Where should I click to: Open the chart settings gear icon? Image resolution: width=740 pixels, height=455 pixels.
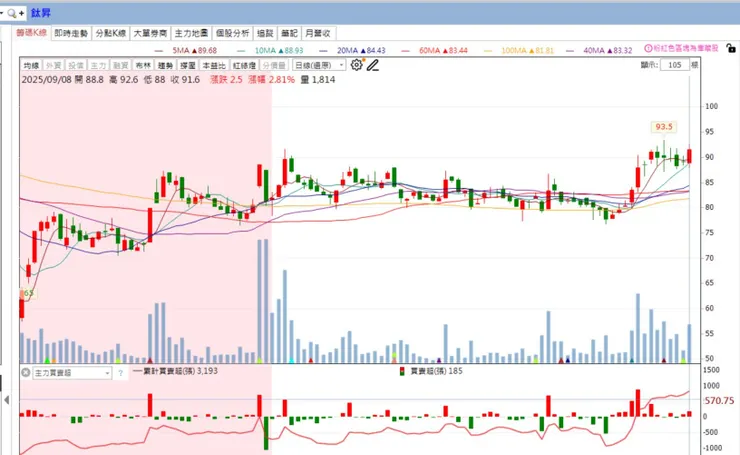tap(357, 65)
